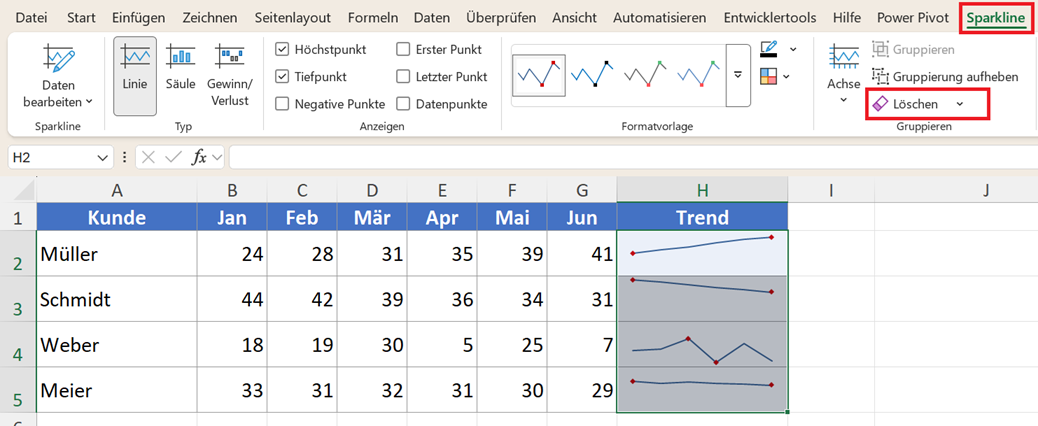Uncheck the Höchstpunkt checkbox
The height and width of the screenshot is (426, 1038).
282,49
